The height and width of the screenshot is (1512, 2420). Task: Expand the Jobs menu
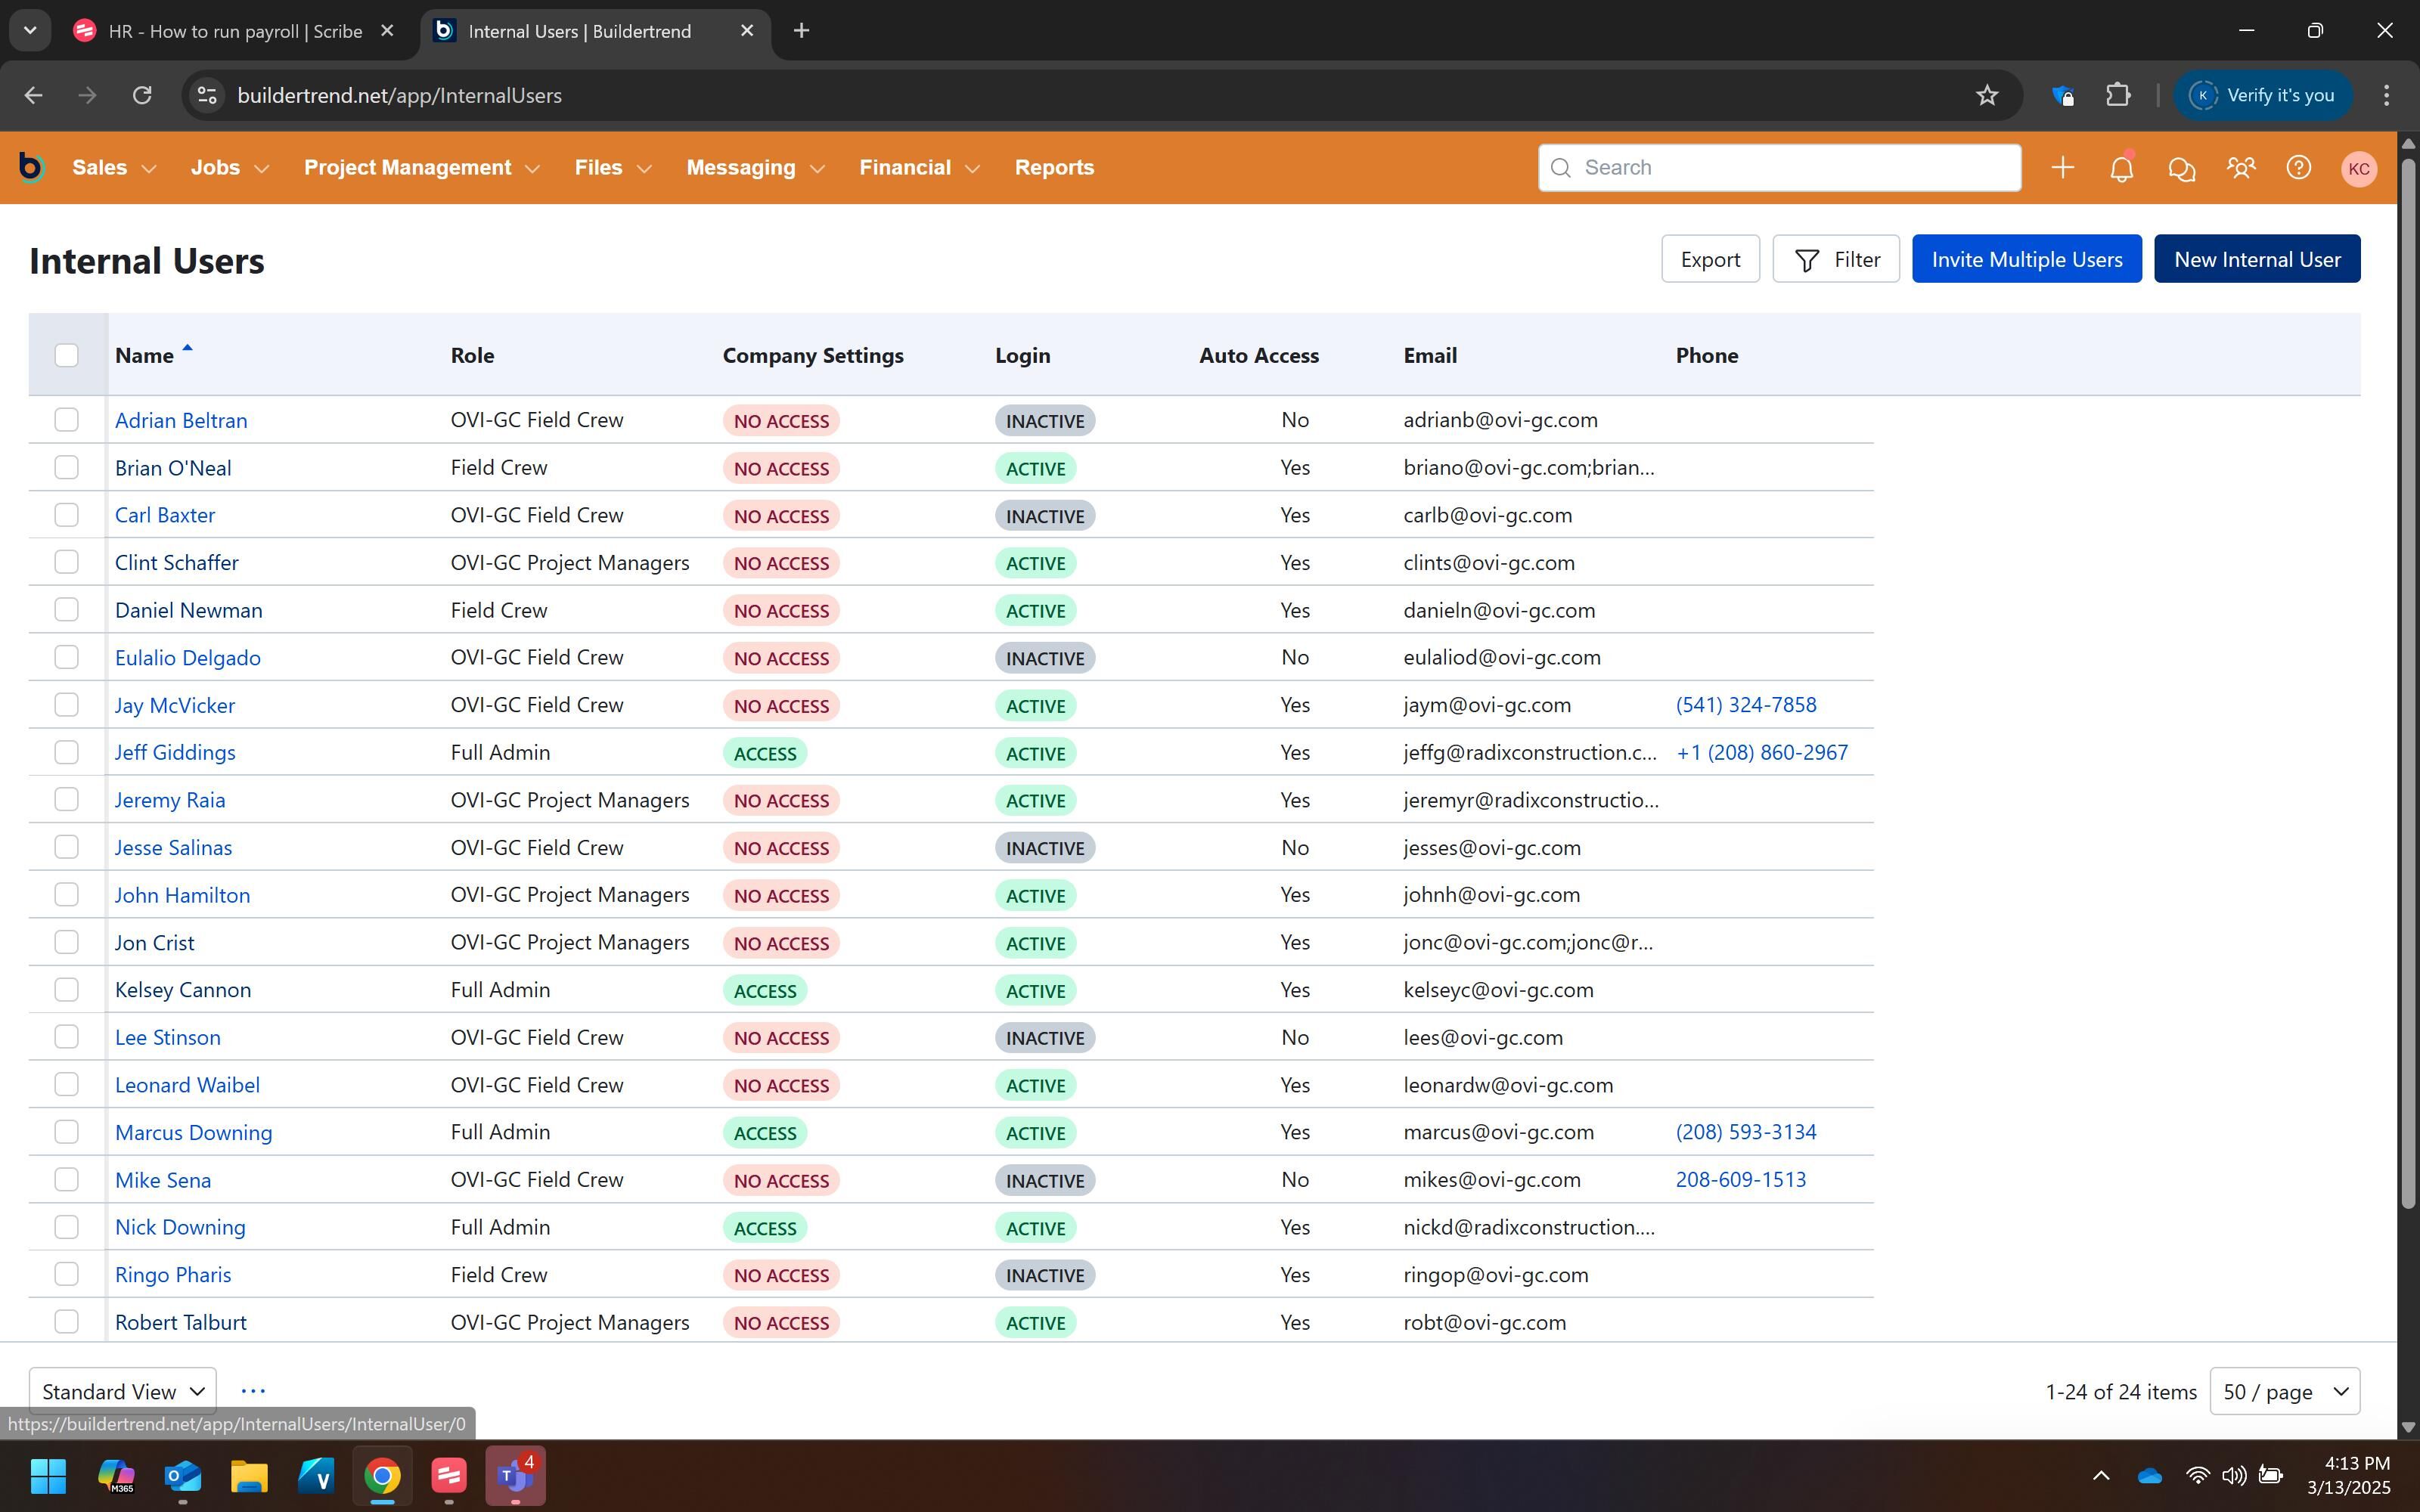click(230, 167)
